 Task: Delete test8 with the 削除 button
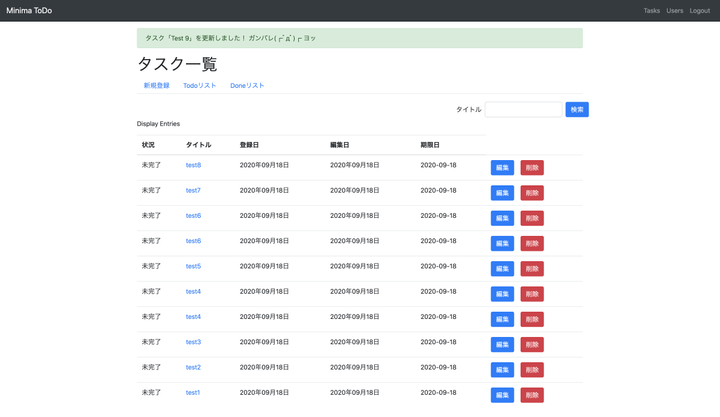(x=532, y=168)
